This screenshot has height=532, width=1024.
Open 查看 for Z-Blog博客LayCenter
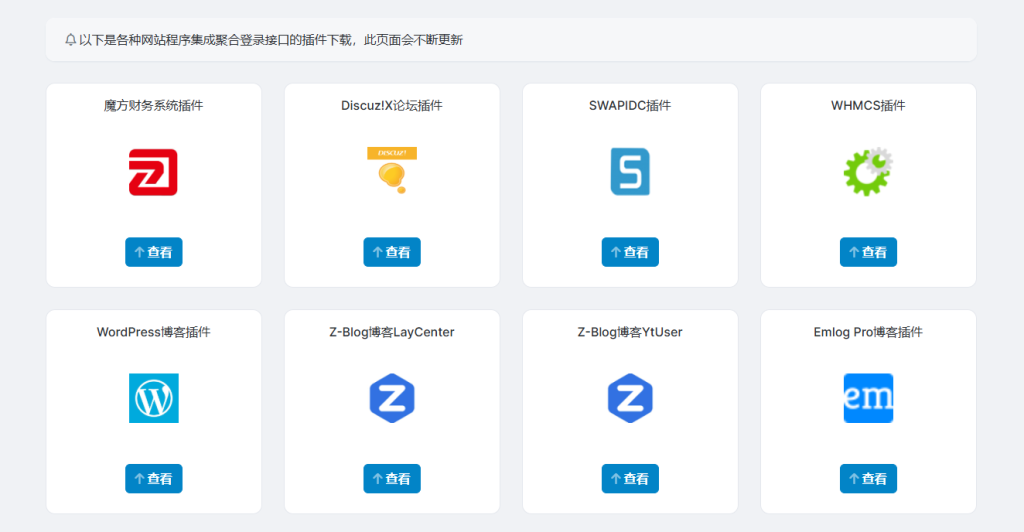tap(392, 478)
